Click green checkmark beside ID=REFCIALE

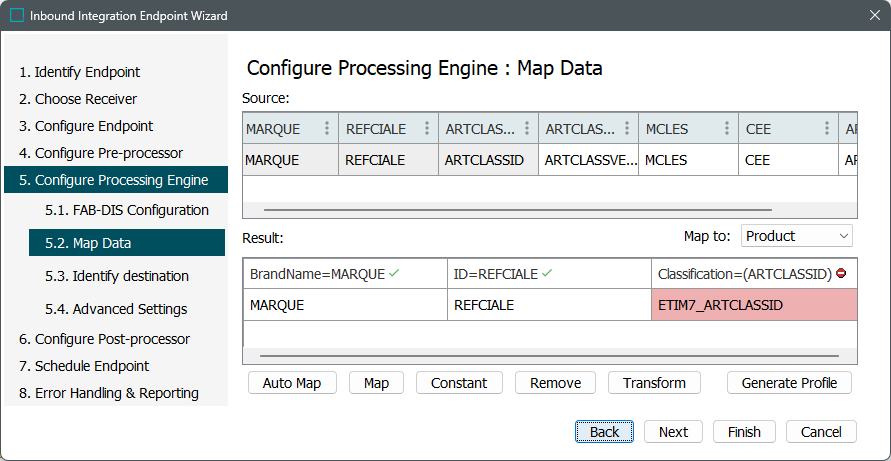547,274
